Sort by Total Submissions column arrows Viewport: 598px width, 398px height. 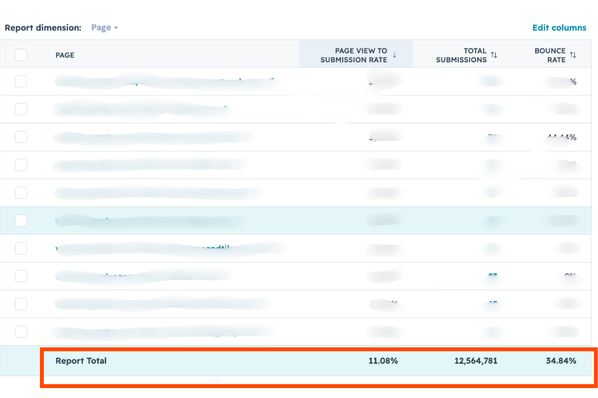[x=494, y=55]
